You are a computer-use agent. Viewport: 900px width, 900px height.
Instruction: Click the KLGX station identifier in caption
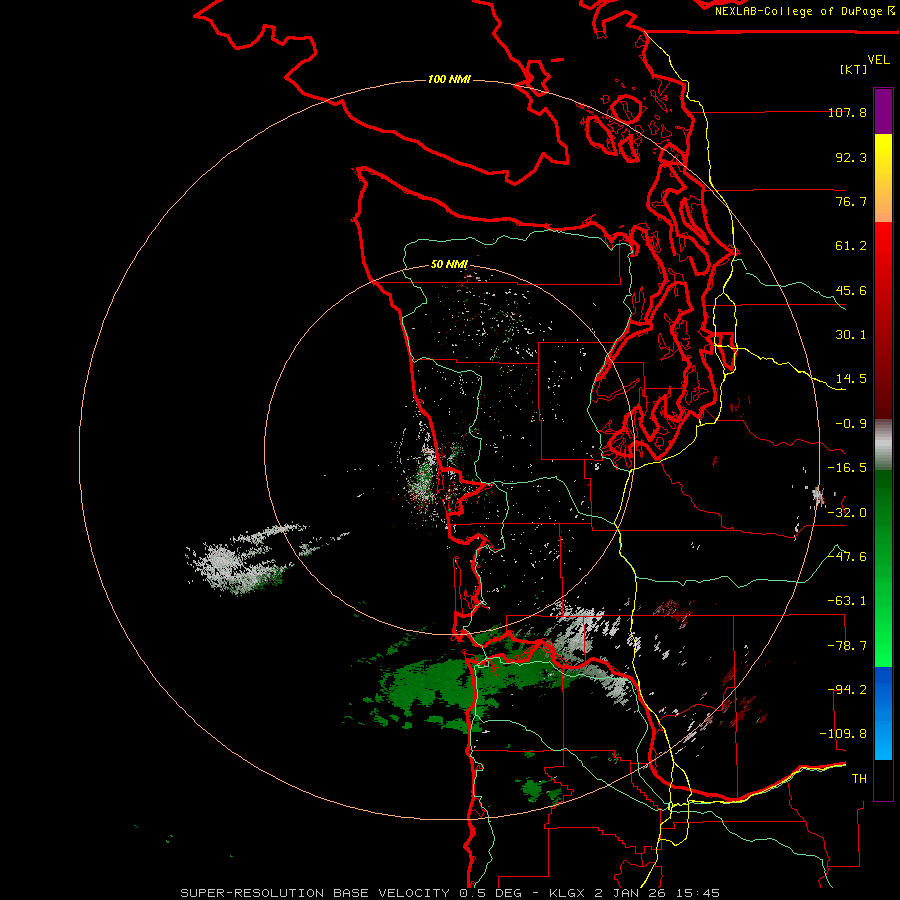point(568,893)
